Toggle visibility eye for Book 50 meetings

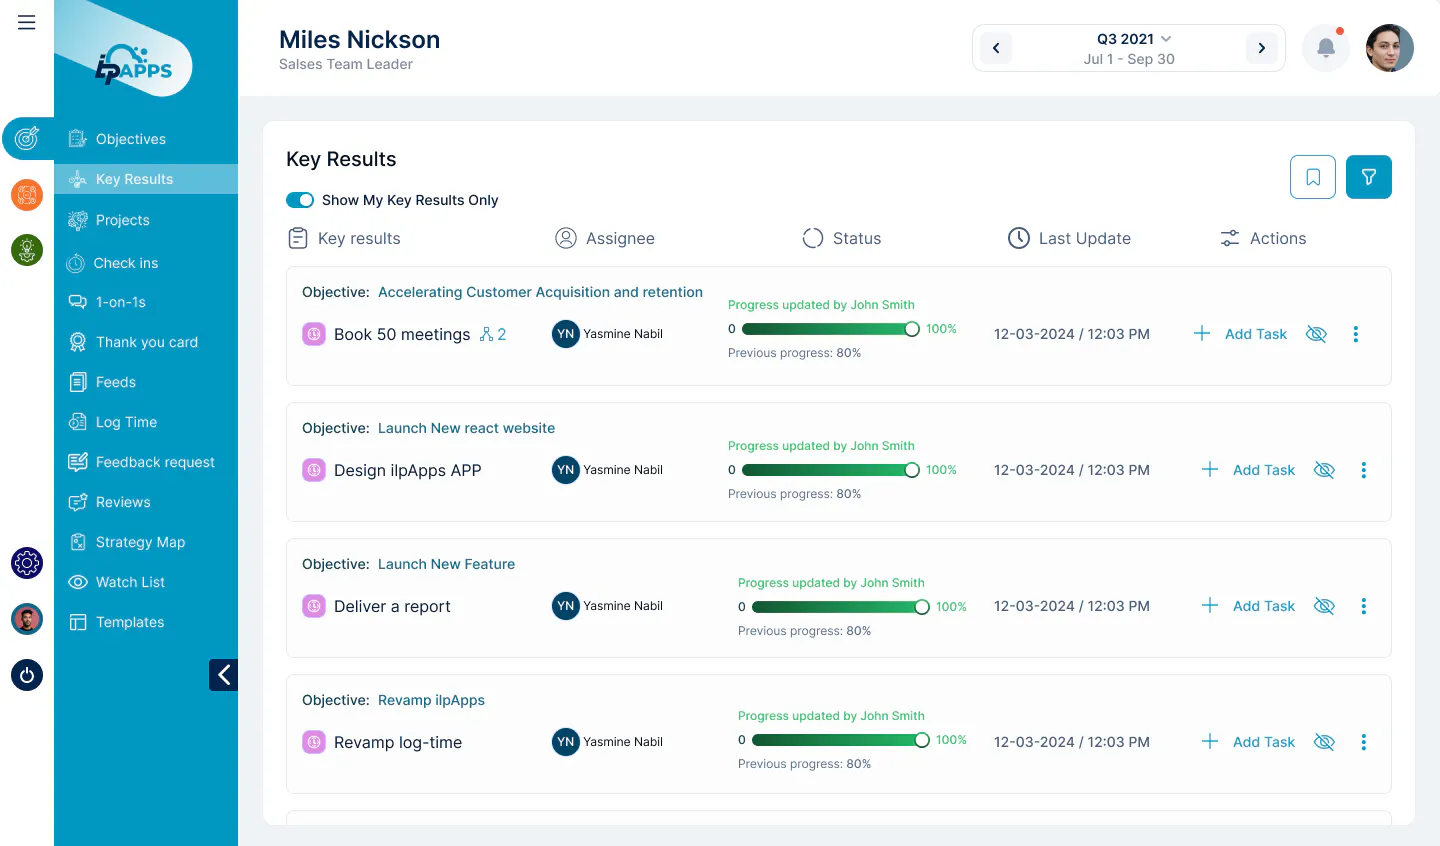pyautogui.click(x=1317, y=334)
